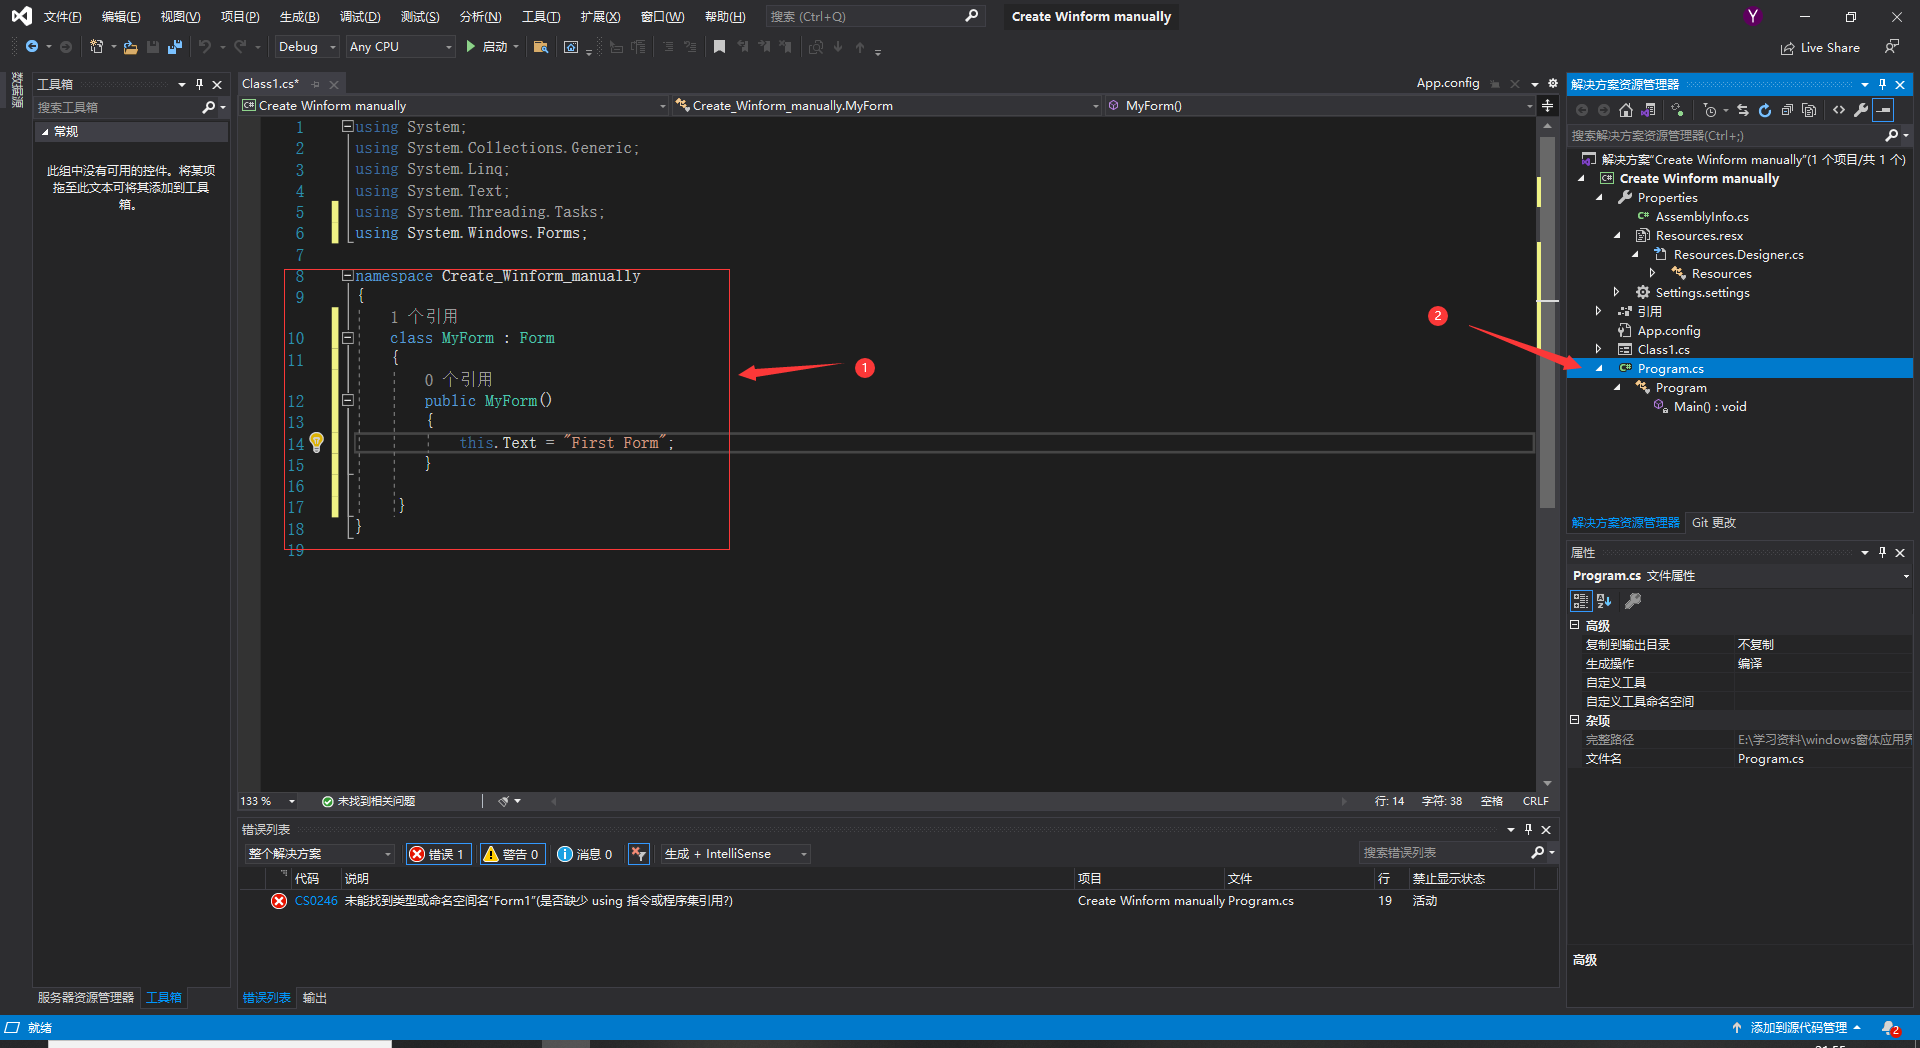
Task: Open the 视图 menu
Action: [x=179, y=16]
